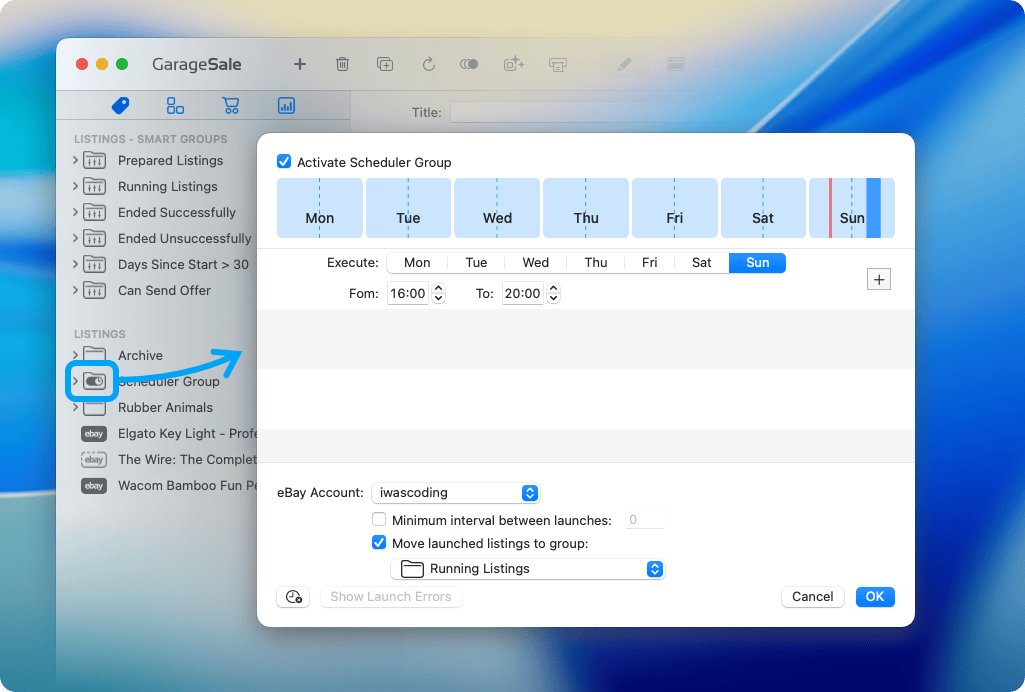Click the dimmed preview layout toolbar icon
Viewport: 1025px width, 692px height.
click(x=675, y=64)
